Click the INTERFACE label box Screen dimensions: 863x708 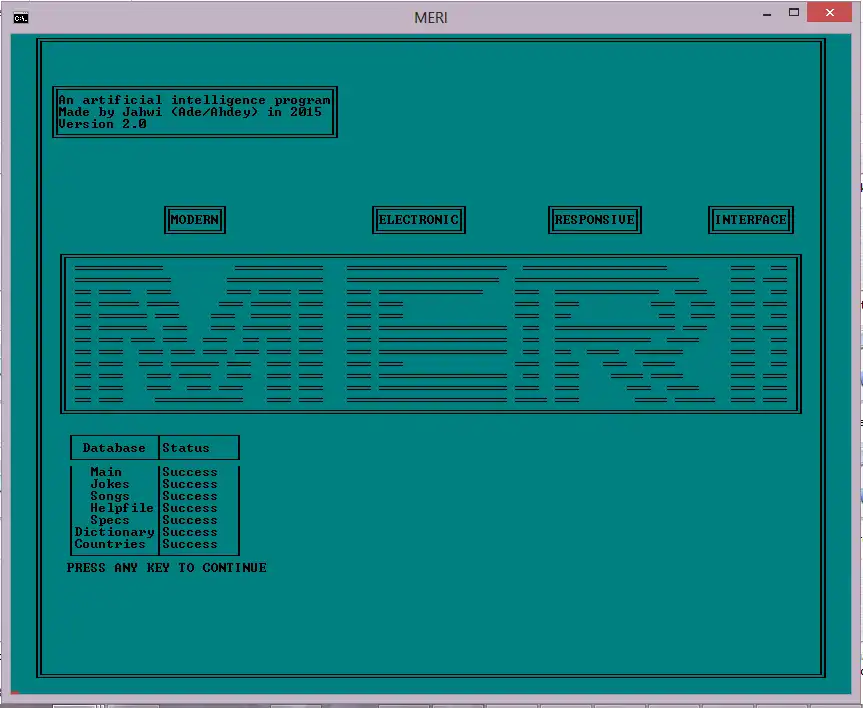pos(751,220)
